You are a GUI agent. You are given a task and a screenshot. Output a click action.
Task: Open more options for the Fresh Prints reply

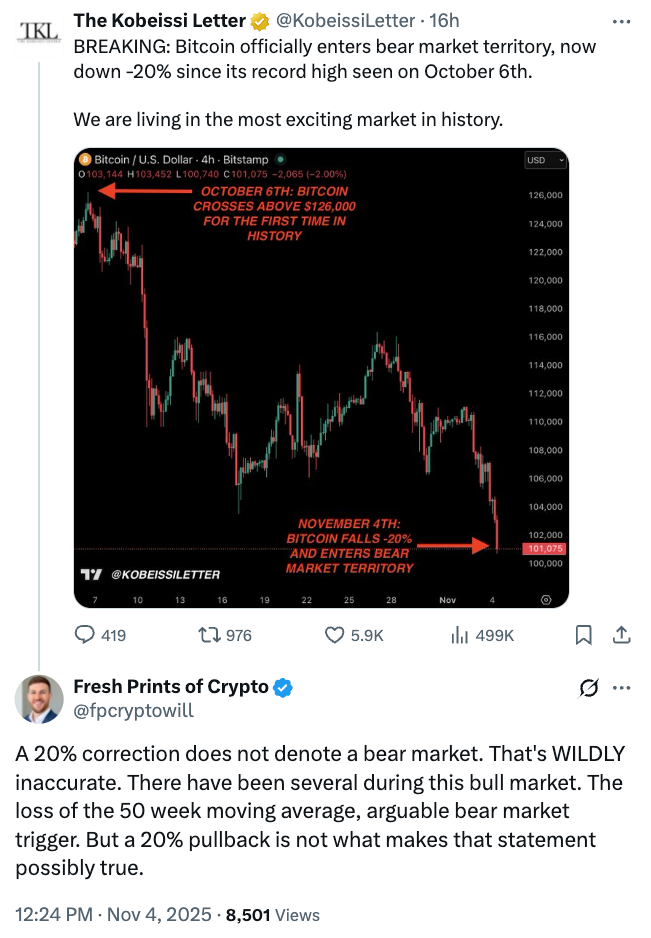click(623, 688)
